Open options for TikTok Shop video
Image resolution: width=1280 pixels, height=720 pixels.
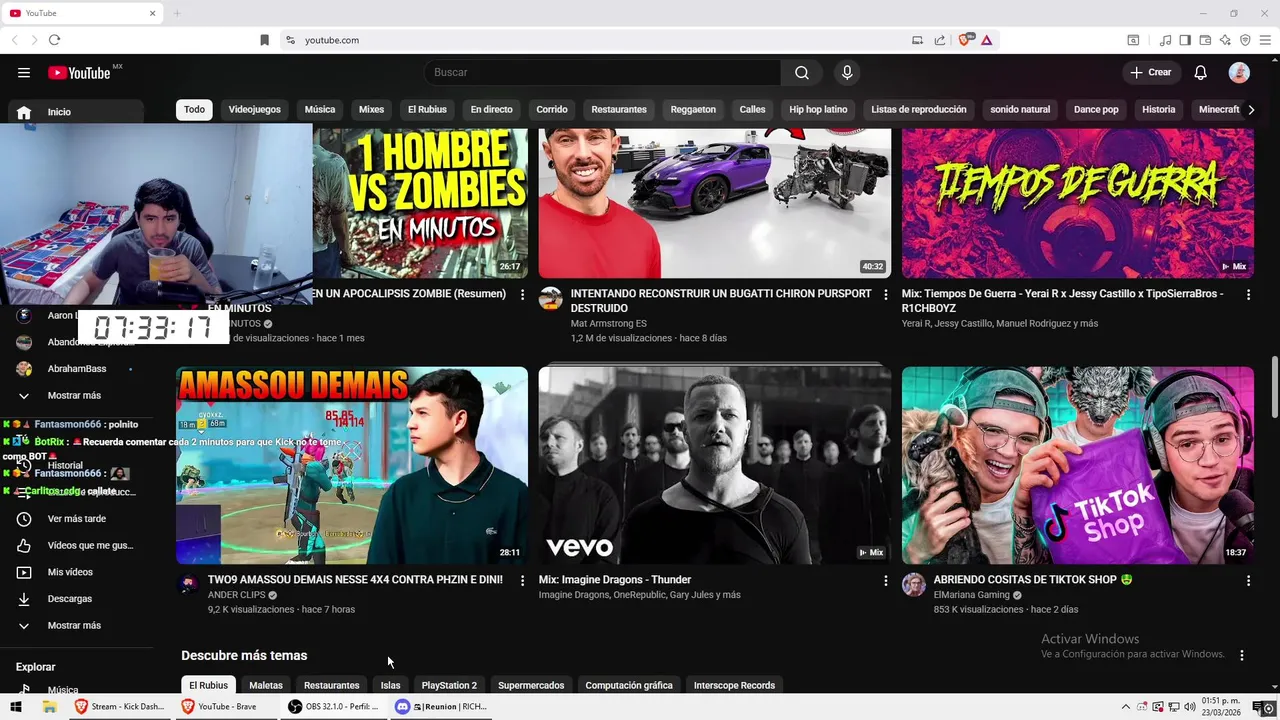(x=1248, y=580)
